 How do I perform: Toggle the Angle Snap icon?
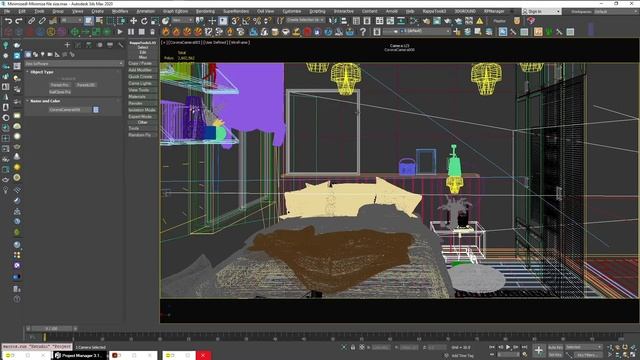[246, 20]
